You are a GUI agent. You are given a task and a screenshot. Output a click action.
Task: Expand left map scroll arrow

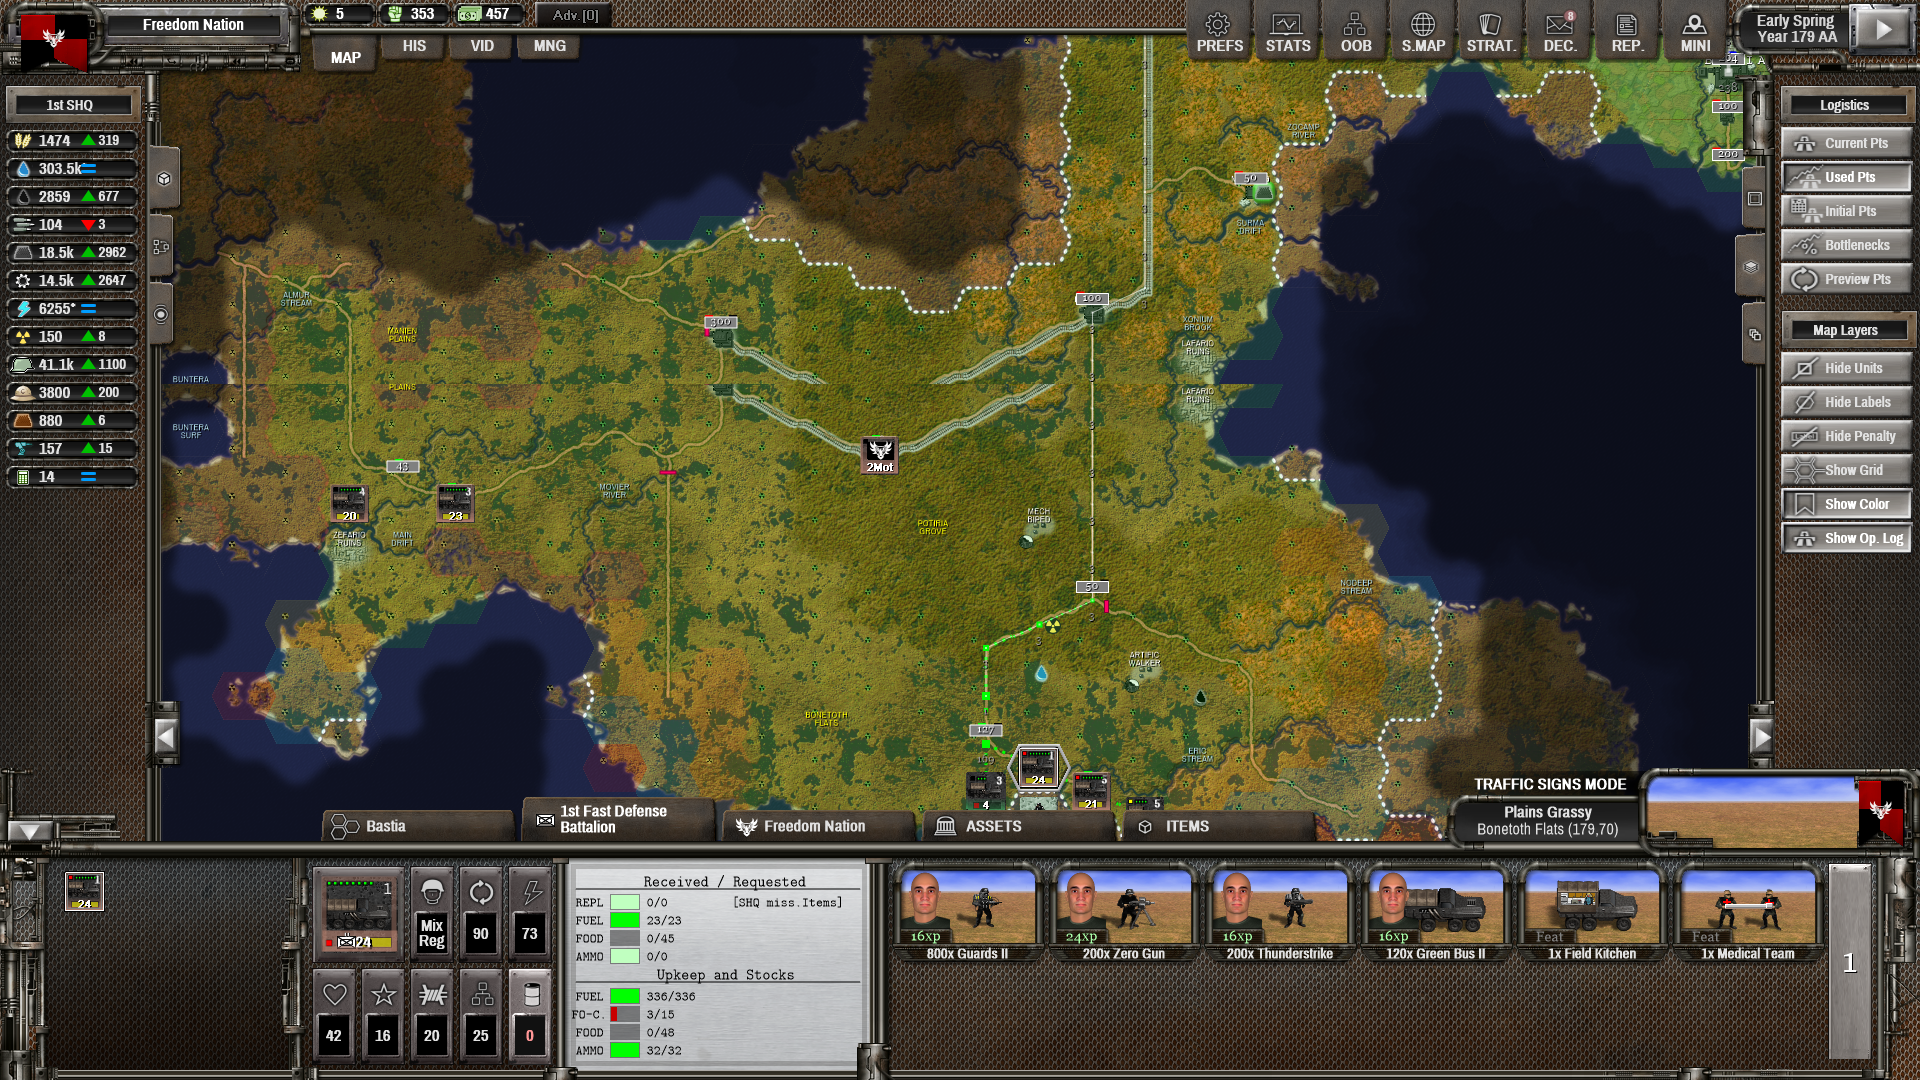(166, 738)
